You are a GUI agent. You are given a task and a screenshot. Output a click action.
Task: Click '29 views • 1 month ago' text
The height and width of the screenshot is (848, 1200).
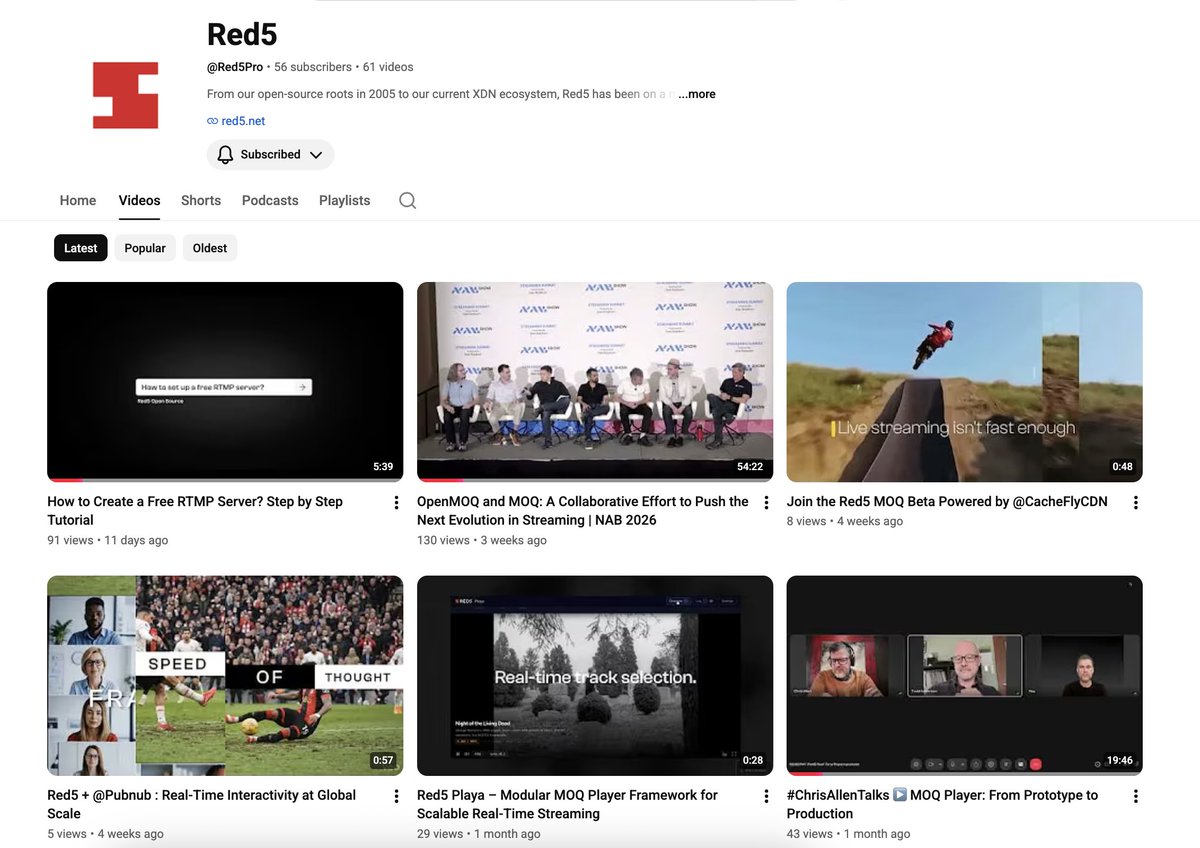(x=479, y=834)
